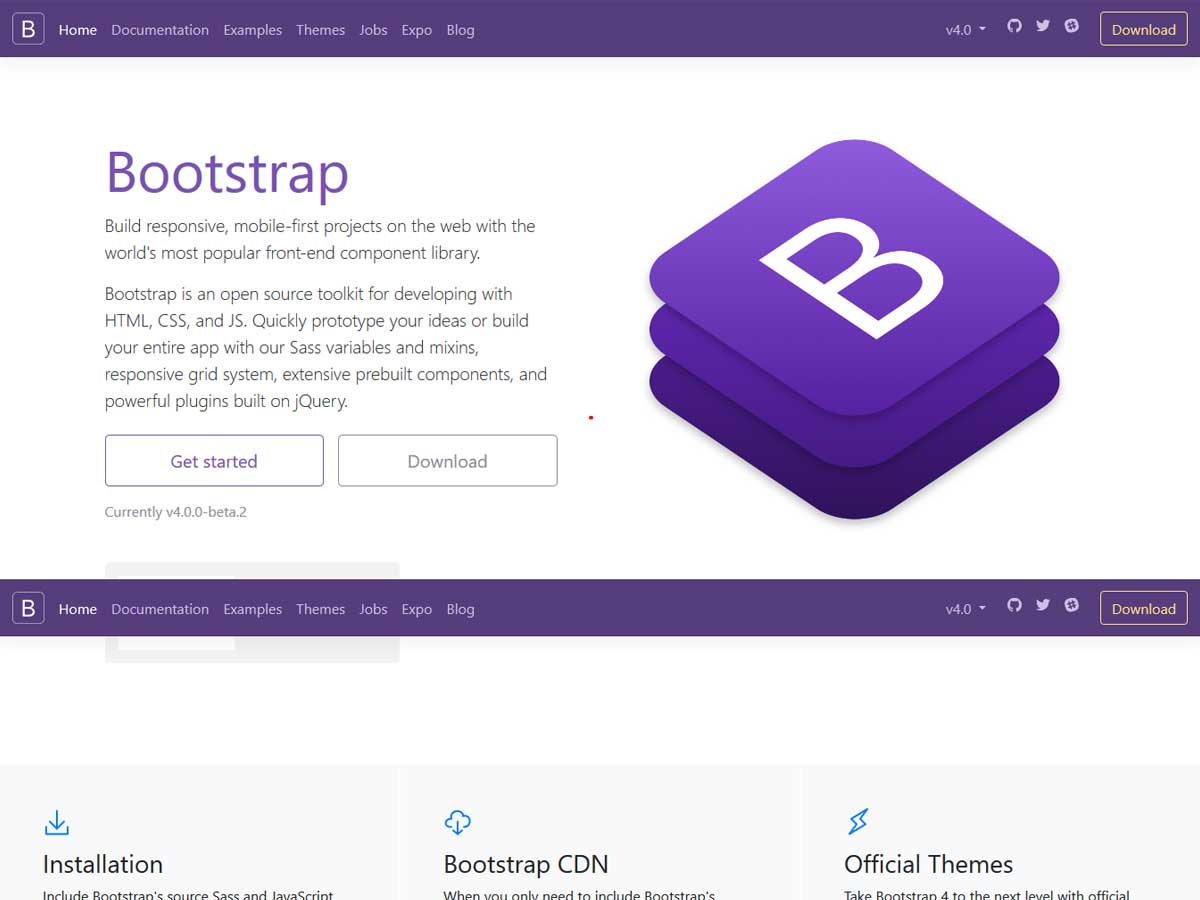Open the v4.0 version dropdown in top navbar
The height and width of the screenshot is (900, 1200).
click(x=964, y=29)
